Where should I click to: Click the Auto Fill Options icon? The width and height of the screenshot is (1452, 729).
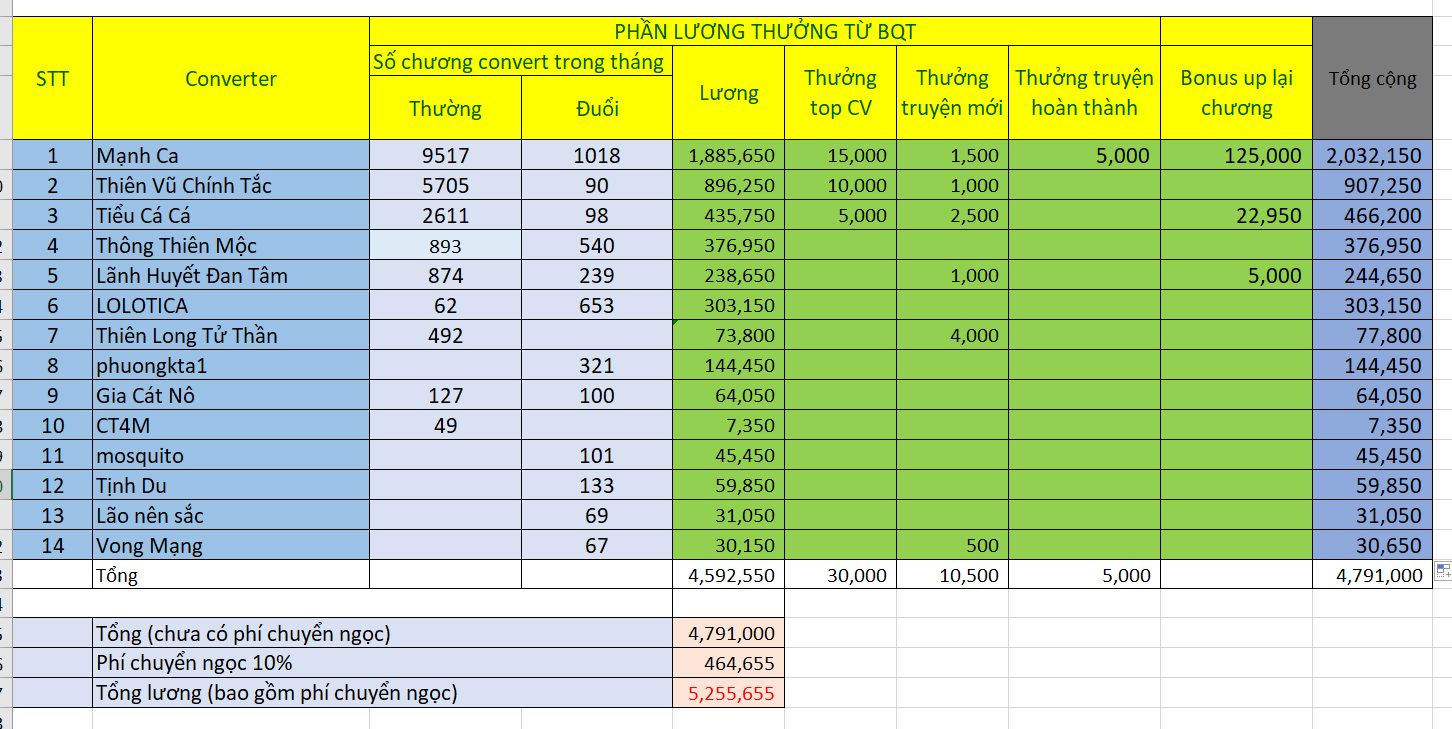[1442, 570]
